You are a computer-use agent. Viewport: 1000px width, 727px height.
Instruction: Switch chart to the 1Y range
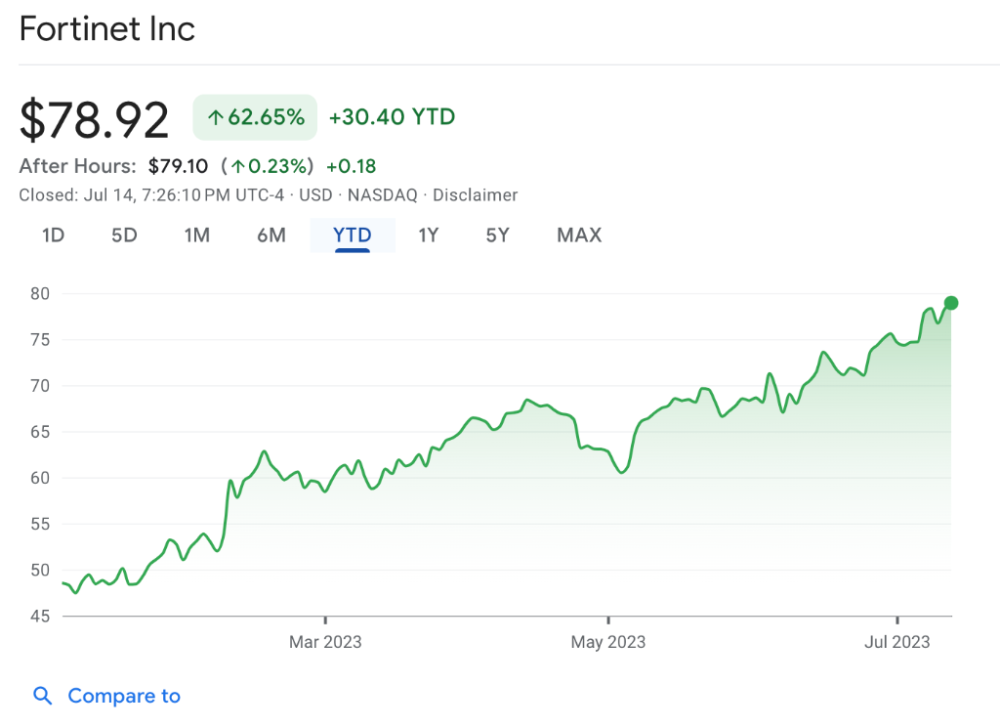(x=428, y=236)
